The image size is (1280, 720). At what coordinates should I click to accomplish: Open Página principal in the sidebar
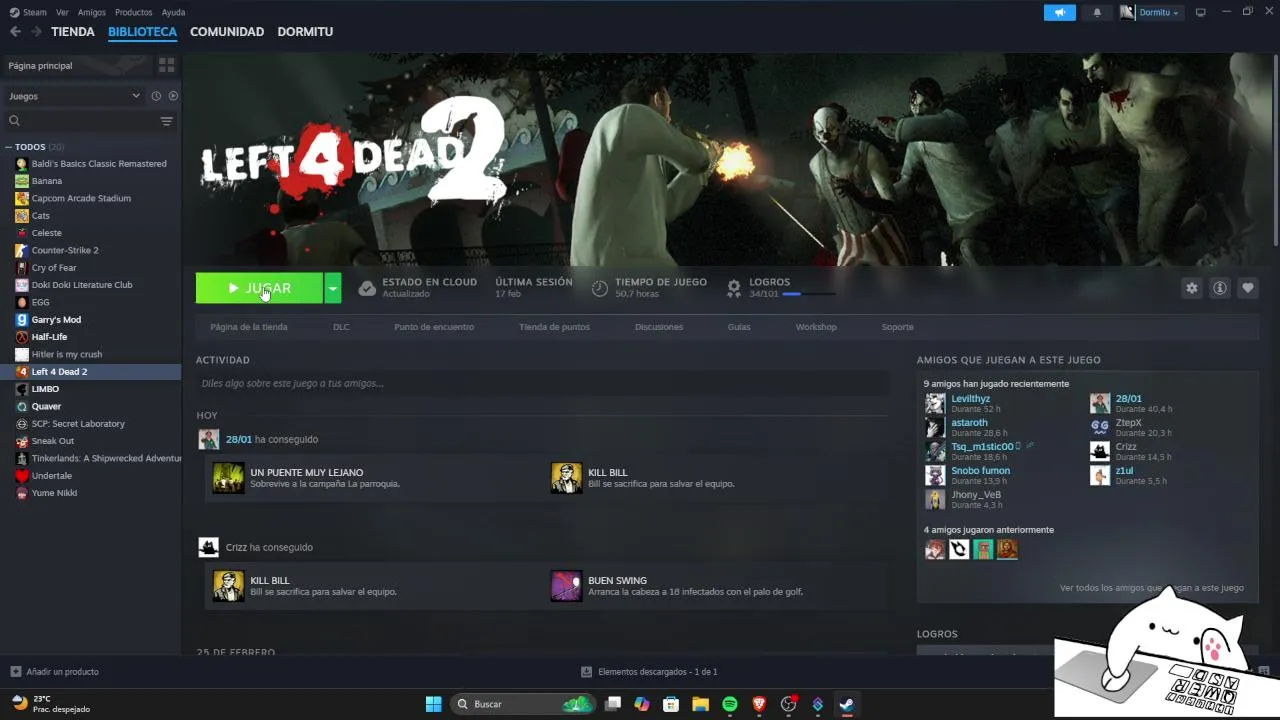[77, 65]
